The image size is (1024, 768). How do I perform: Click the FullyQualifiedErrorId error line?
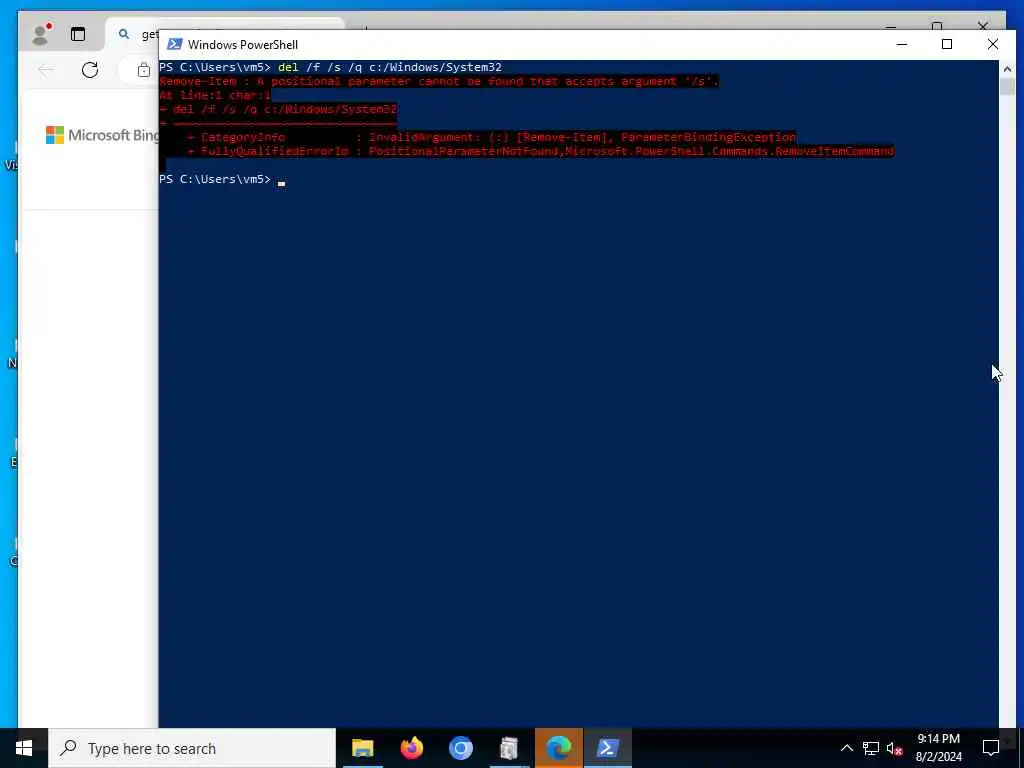pyautogui.click(x=541, y=151)
